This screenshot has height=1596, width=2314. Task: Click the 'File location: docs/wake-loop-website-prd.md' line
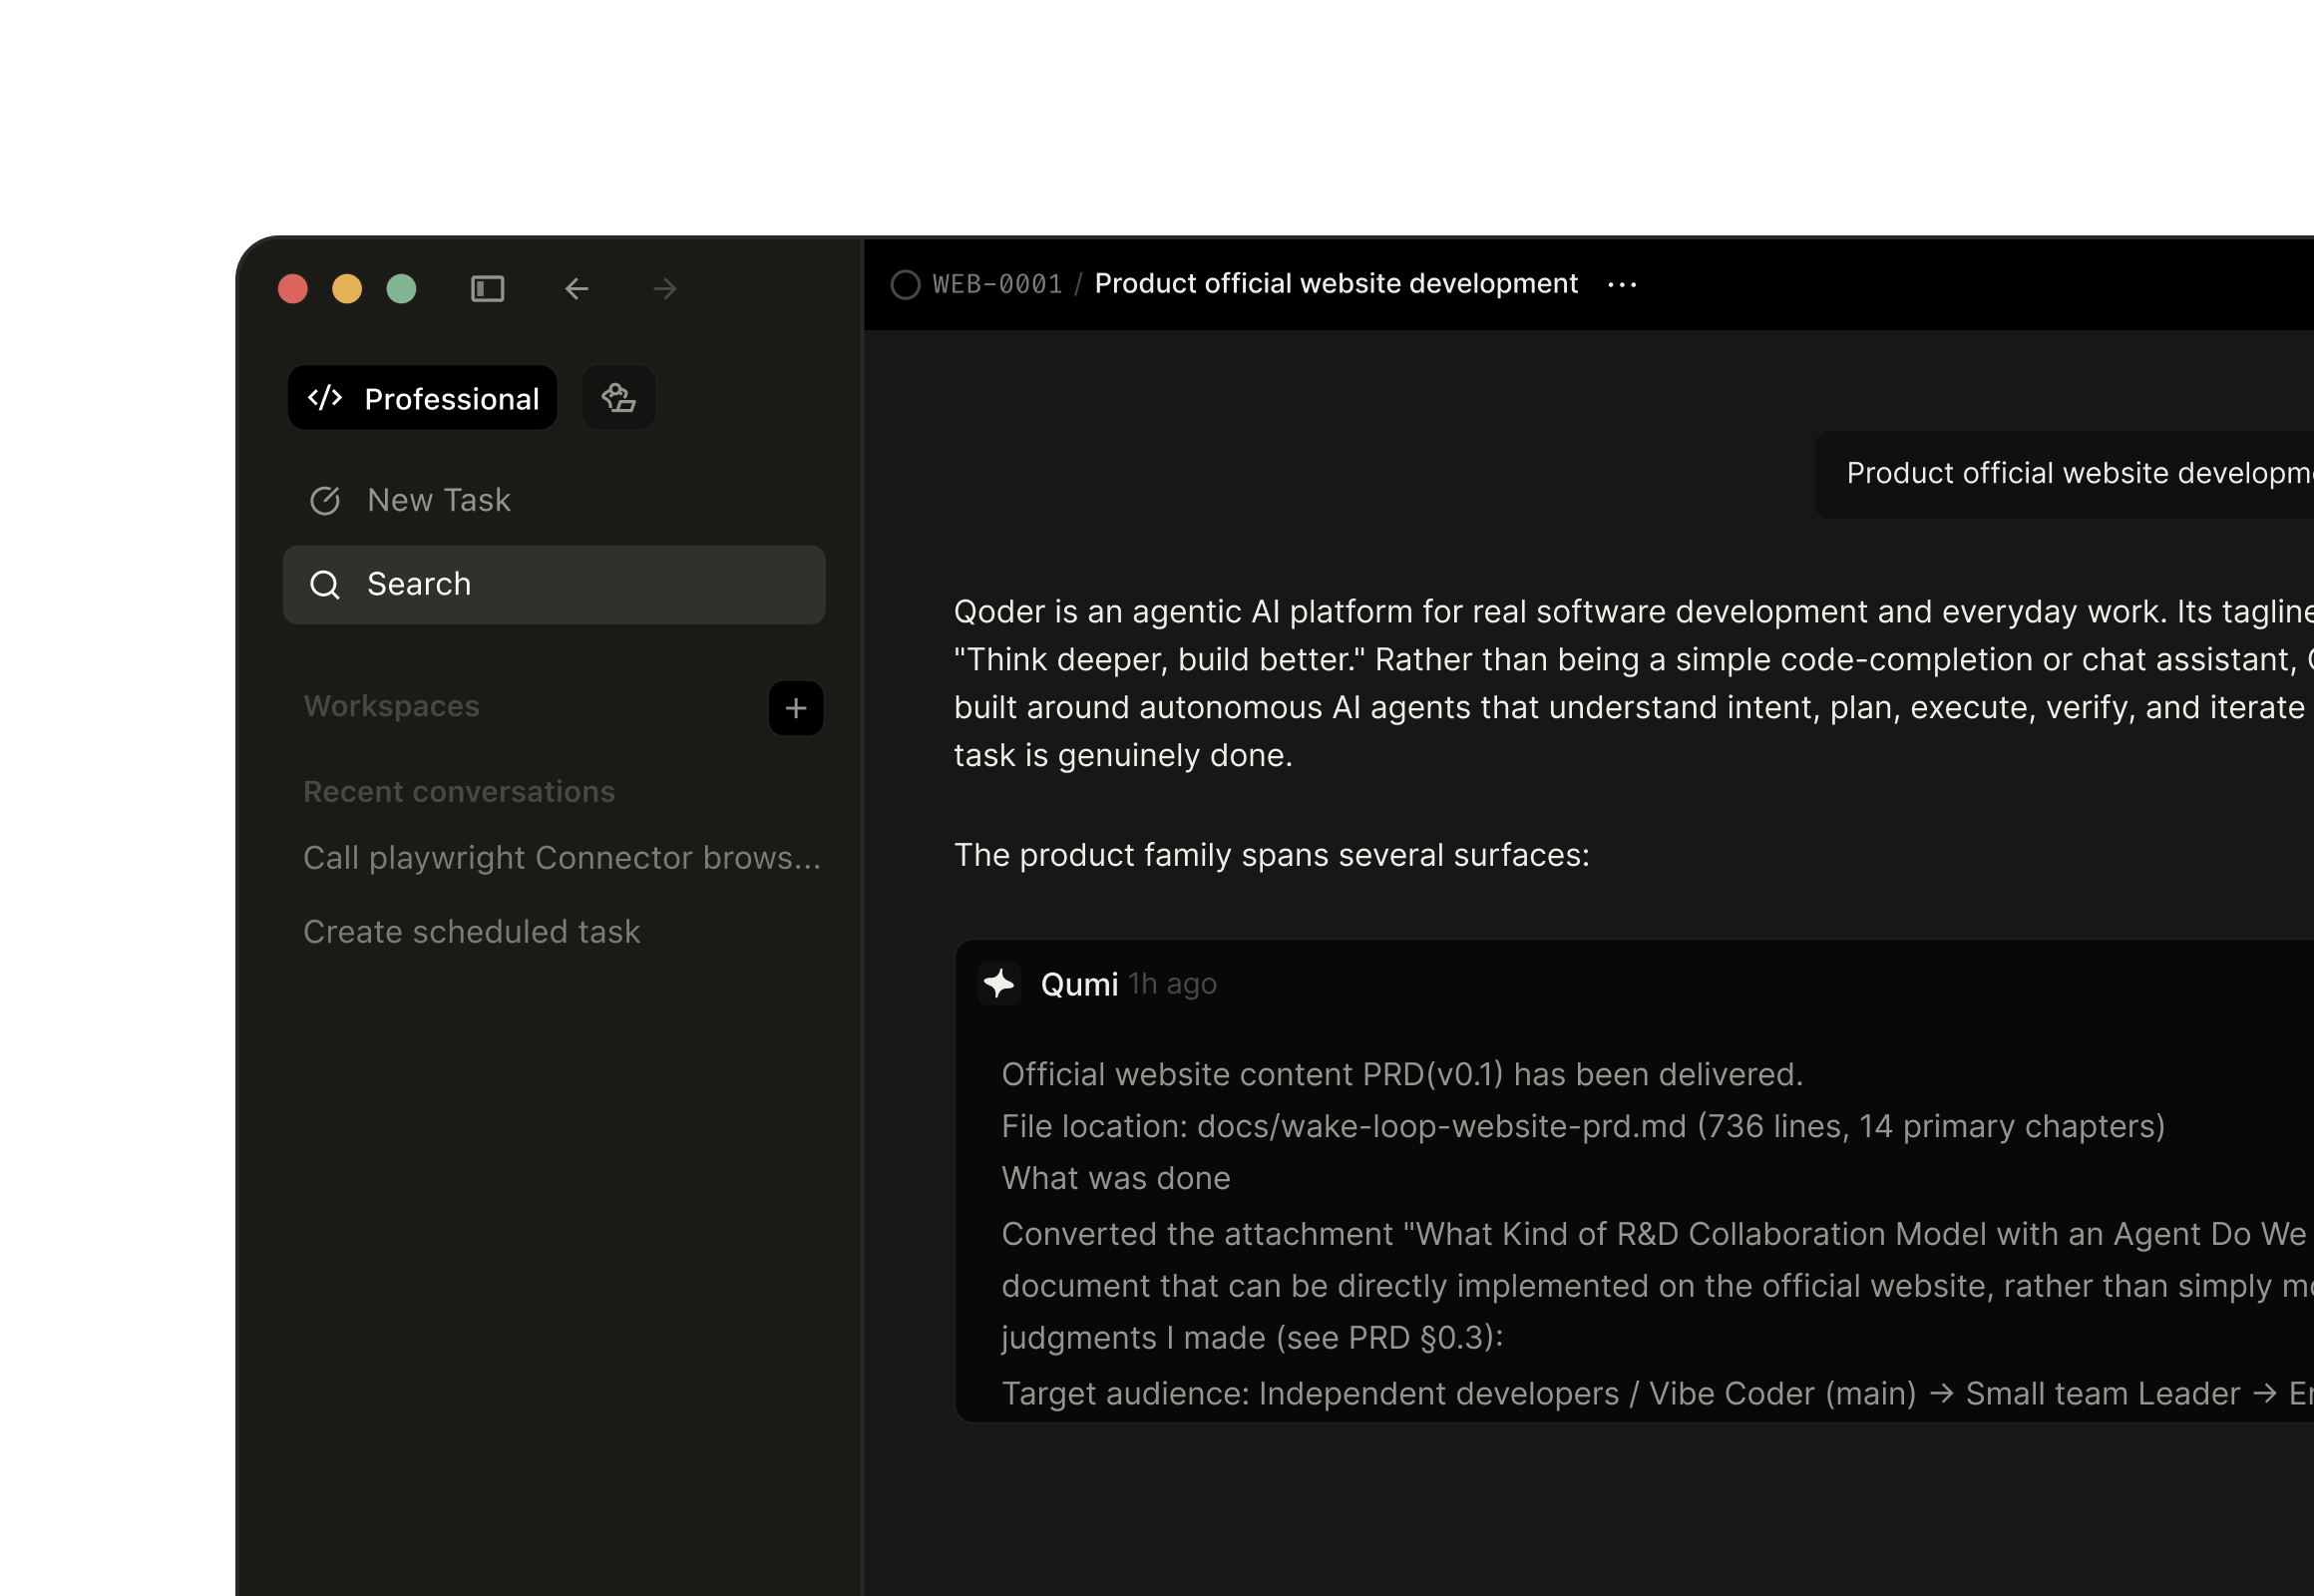point(1583,1126)
